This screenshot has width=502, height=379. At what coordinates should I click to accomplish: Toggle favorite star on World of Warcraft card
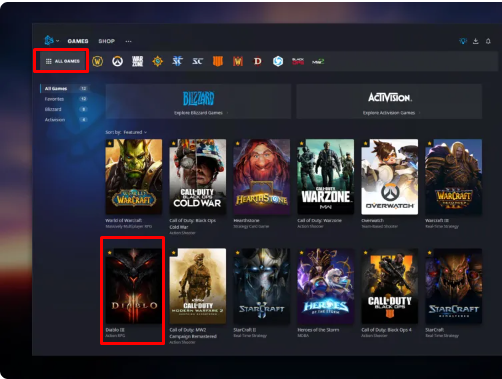click(110, 144)
